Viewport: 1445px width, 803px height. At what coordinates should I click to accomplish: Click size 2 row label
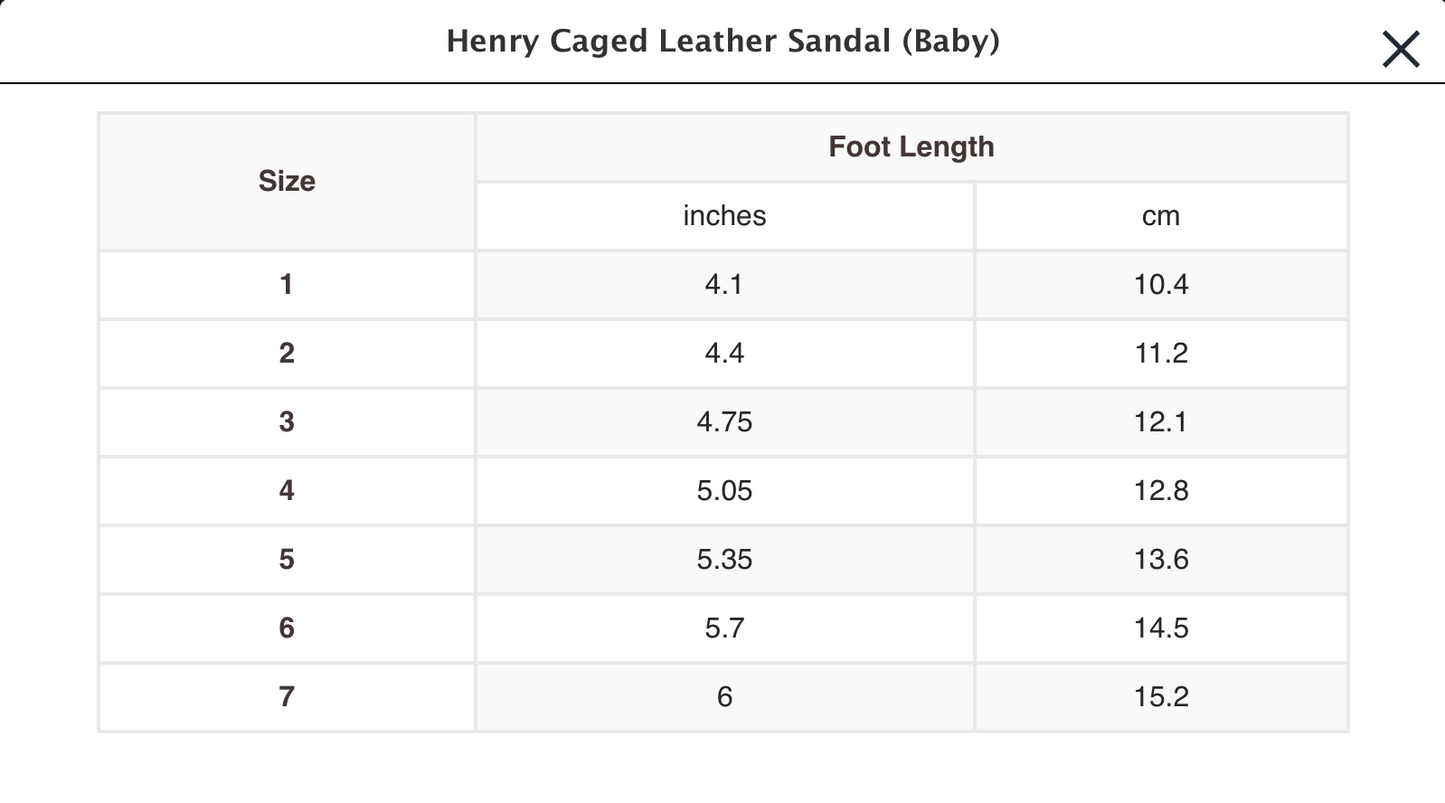tap(287, 353)
